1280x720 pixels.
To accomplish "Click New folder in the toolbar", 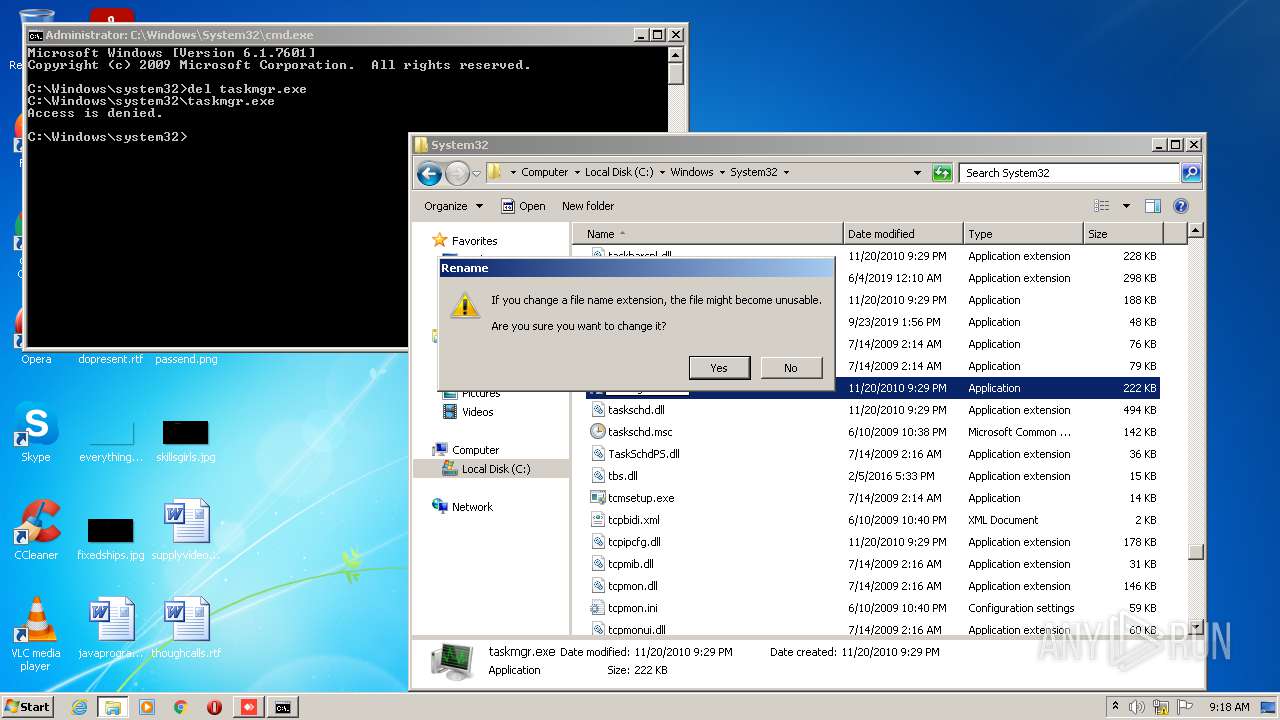I will coord(588,206).
